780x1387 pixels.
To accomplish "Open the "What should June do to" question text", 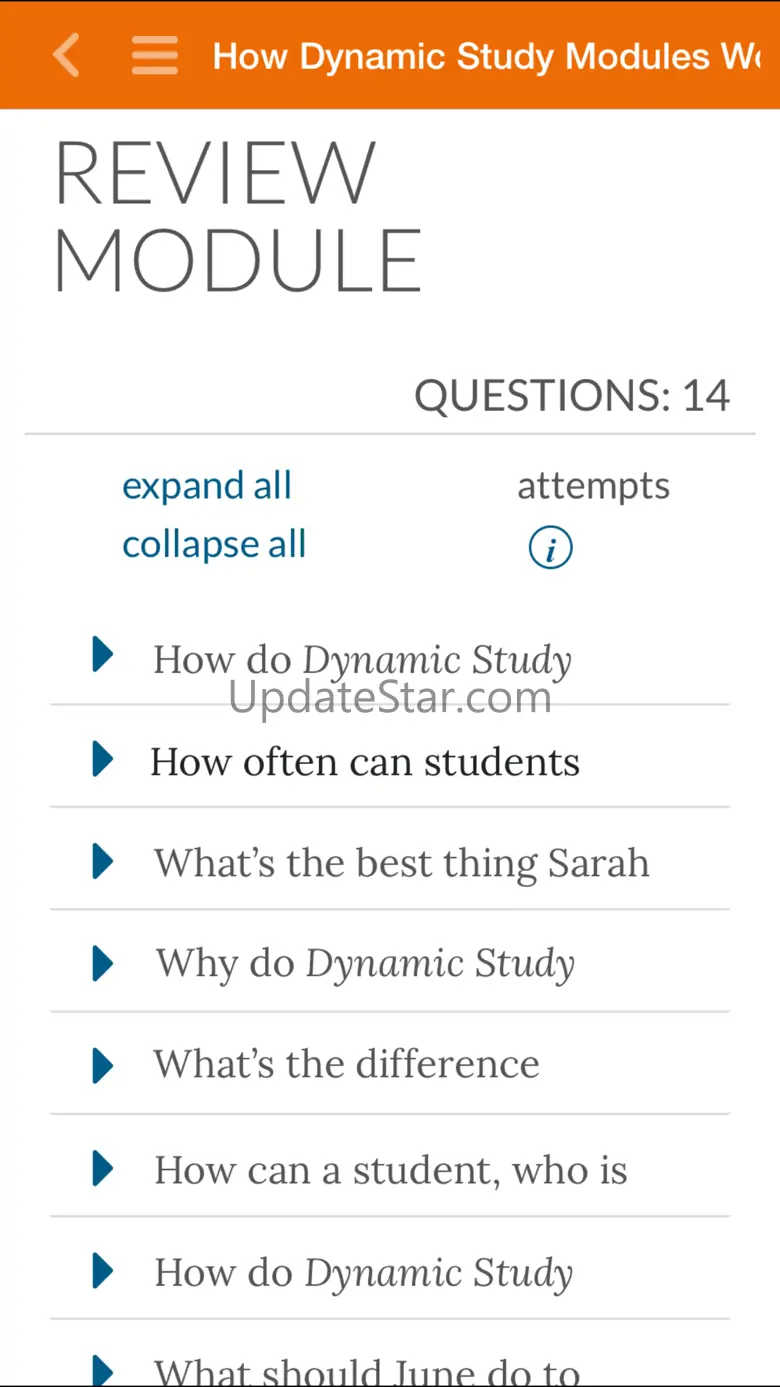I will (367, 1371).
